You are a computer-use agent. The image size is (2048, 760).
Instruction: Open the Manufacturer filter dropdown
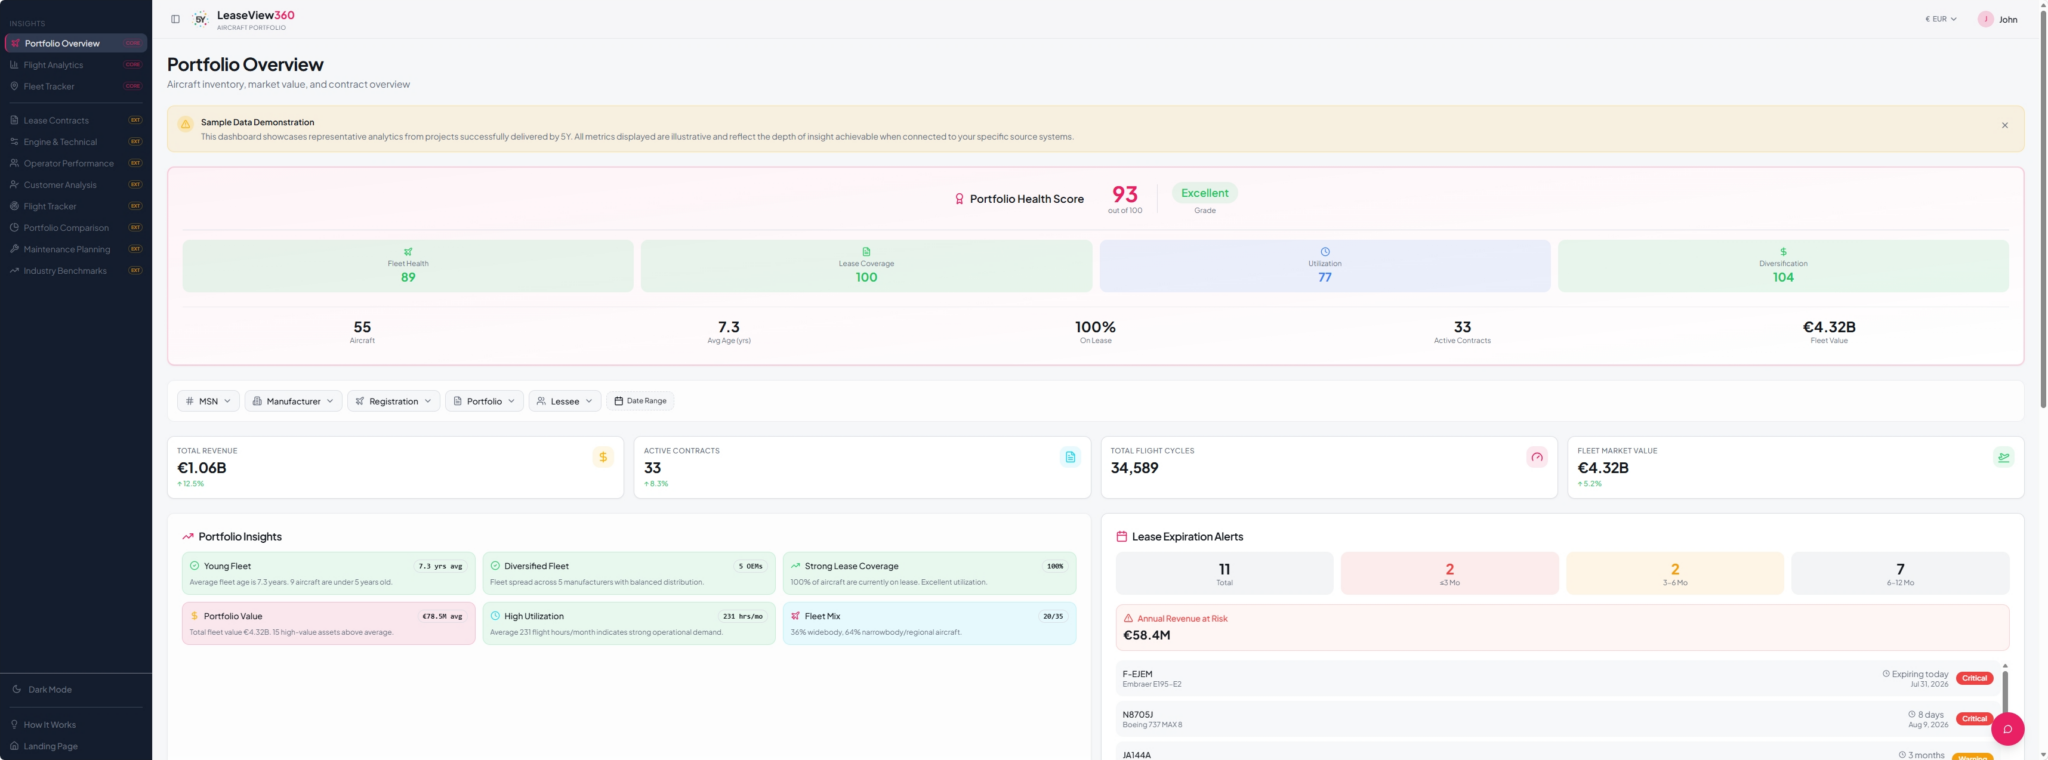pos(293,401)
